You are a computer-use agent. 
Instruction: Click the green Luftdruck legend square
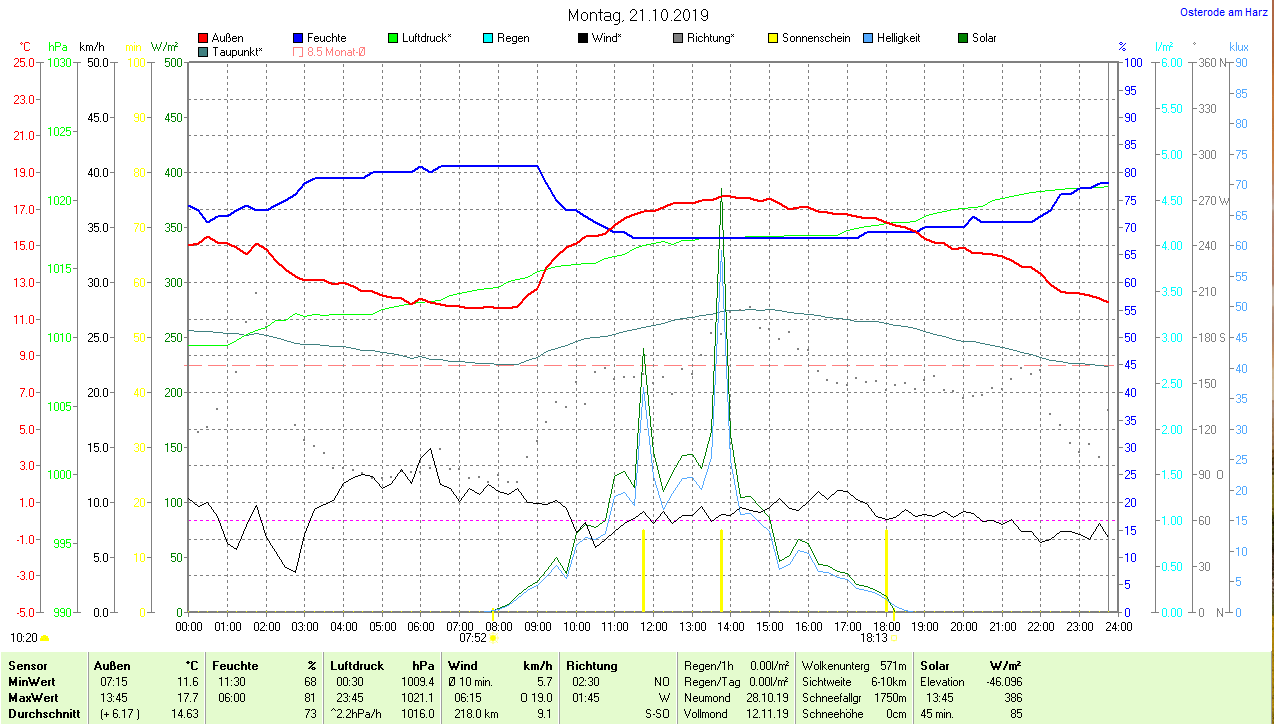click(394, 38)
